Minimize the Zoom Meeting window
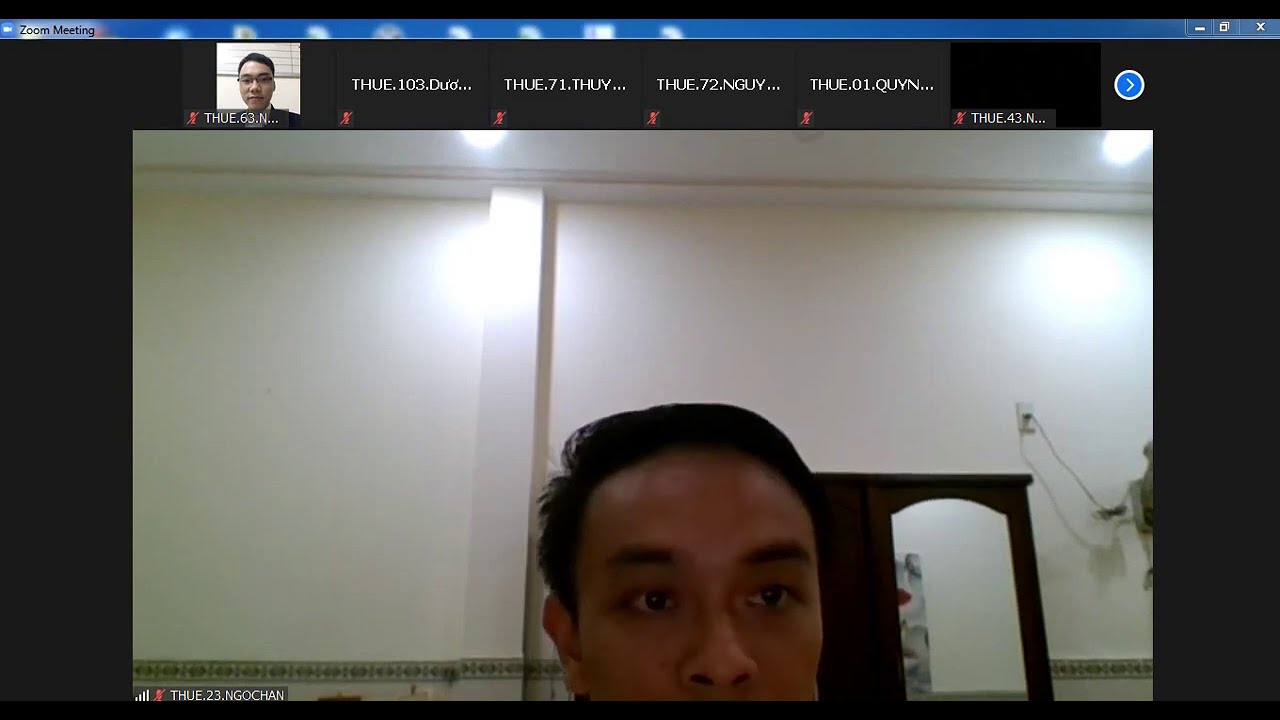 click(1200, 28)
